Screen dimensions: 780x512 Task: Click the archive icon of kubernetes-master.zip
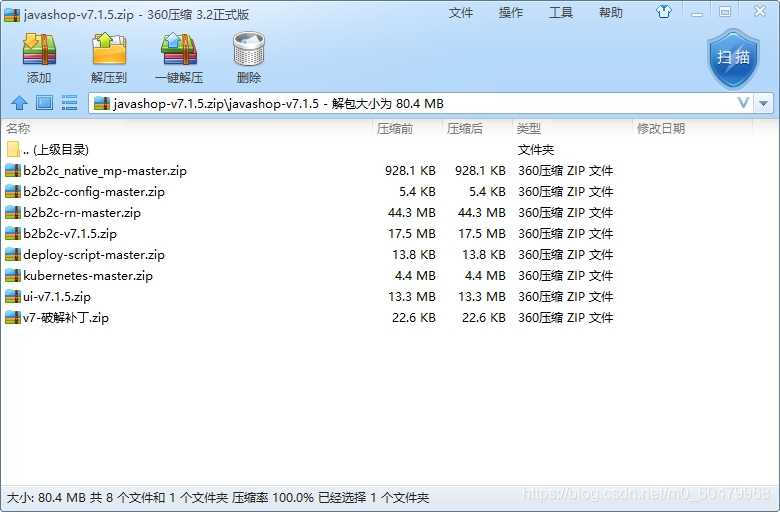[12, 276]
